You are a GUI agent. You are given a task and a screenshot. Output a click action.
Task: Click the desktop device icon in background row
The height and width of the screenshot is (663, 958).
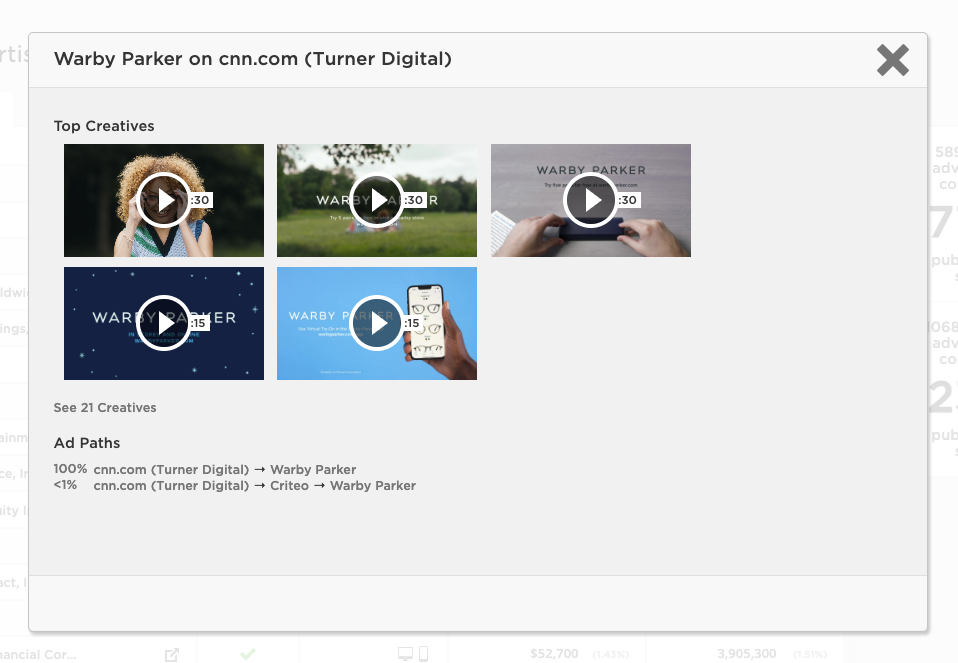tap(405, 654)
